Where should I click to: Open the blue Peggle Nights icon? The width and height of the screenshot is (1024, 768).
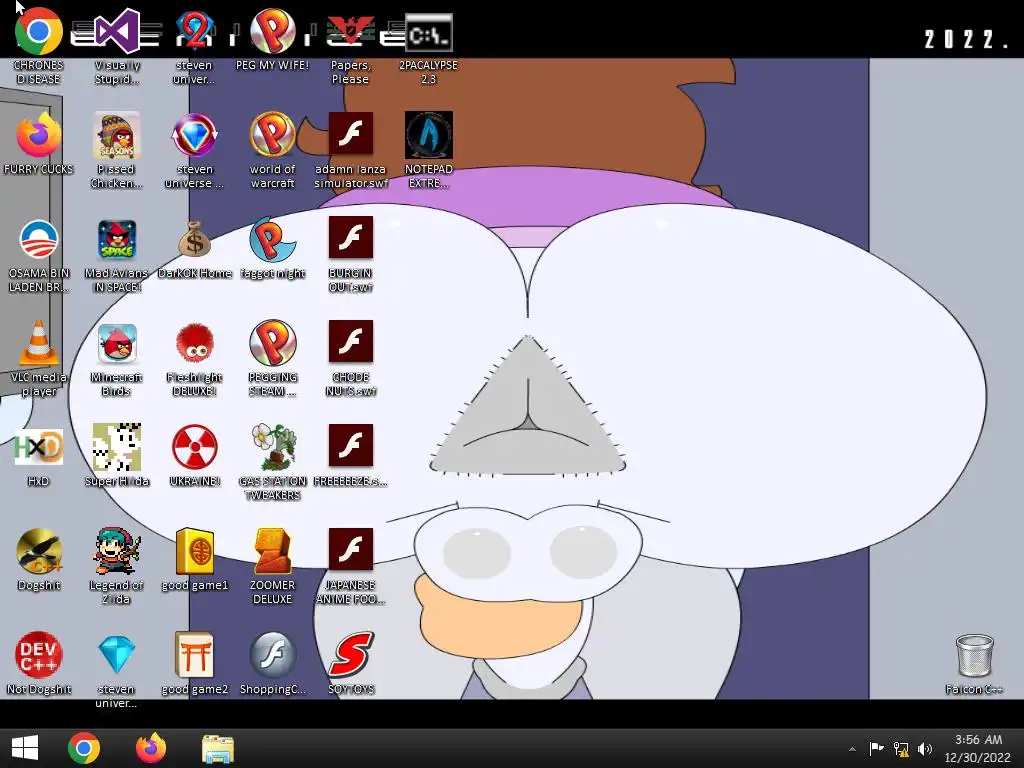(272, 239)
